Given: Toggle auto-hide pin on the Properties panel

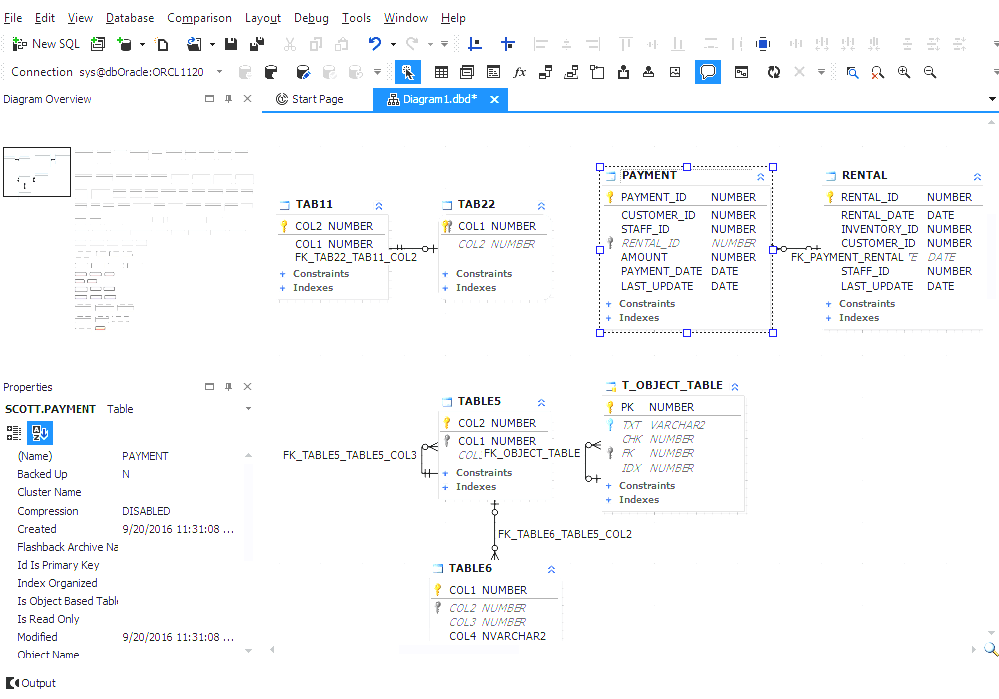Looking at the screenshot, I should pyautogui.click(x=229, y=386).
